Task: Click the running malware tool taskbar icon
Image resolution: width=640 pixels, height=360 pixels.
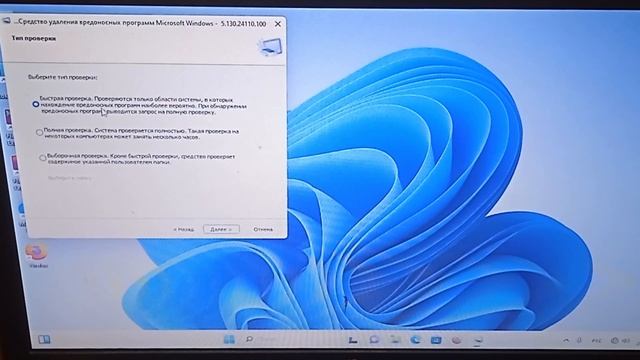Action: click(478, 340)
